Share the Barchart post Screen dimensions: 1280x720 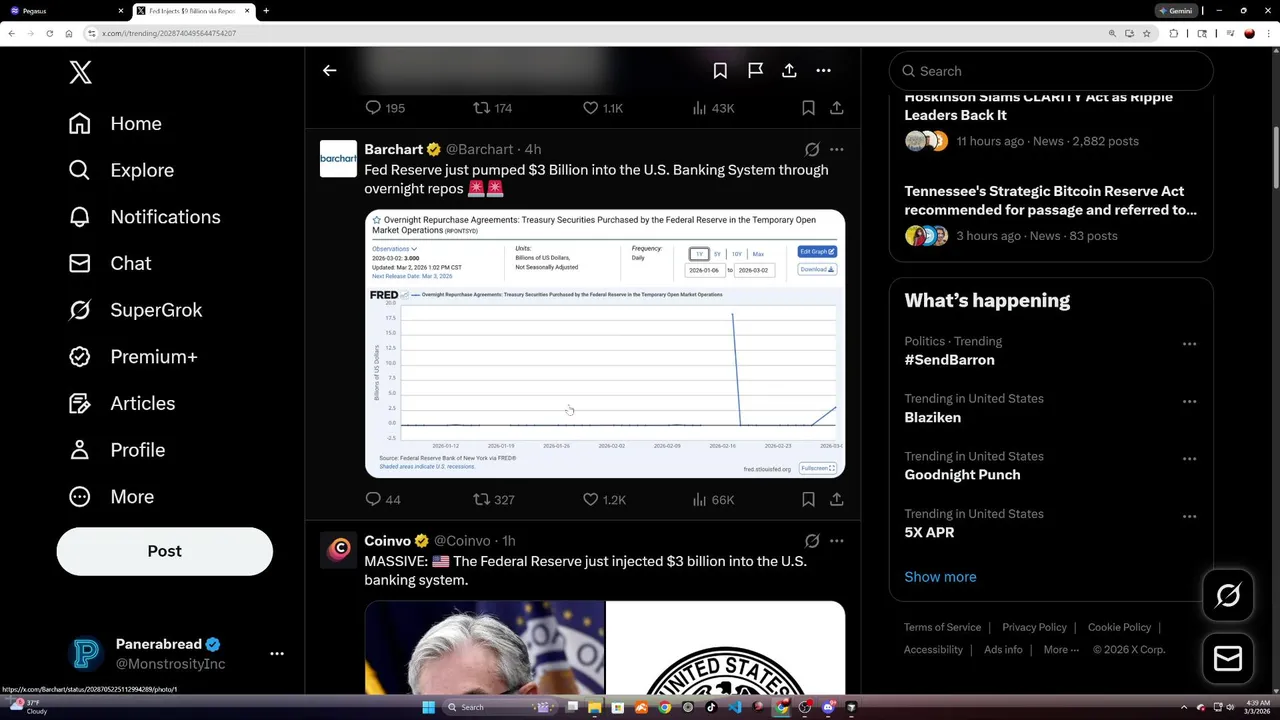836,499
